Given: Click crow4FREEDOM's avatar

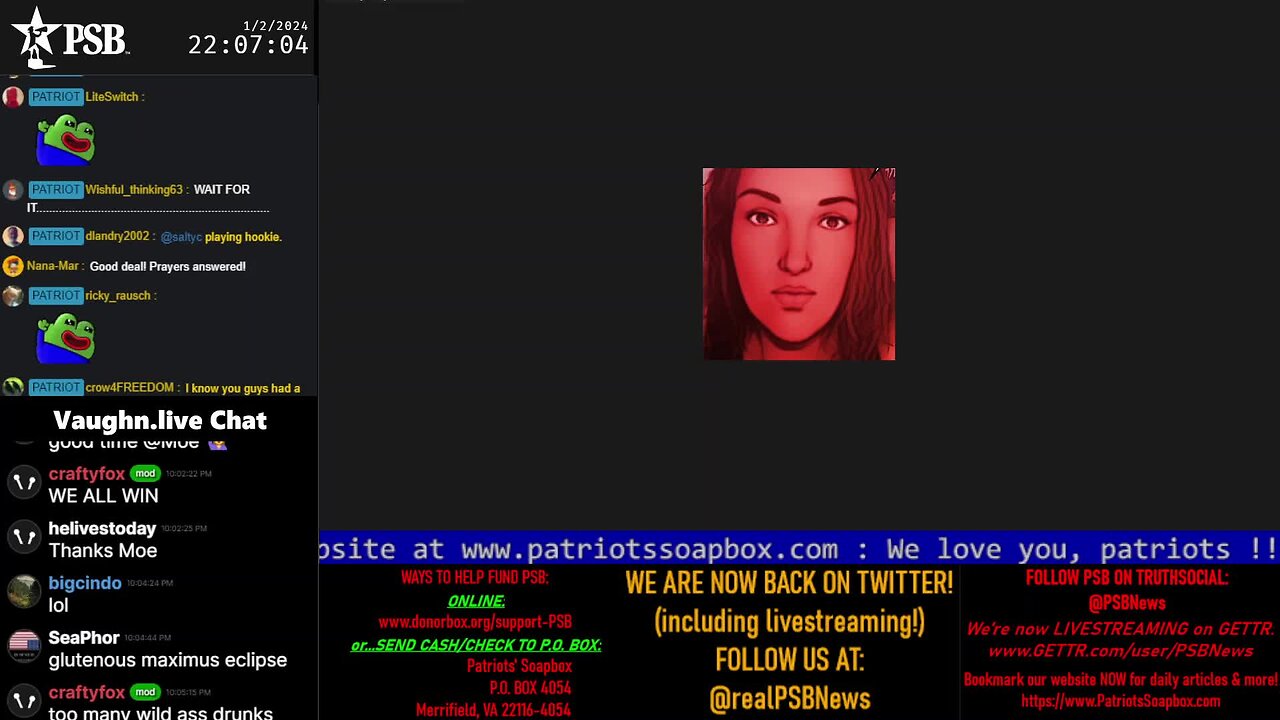Looking at the screenshot, I should pos(13,388).
